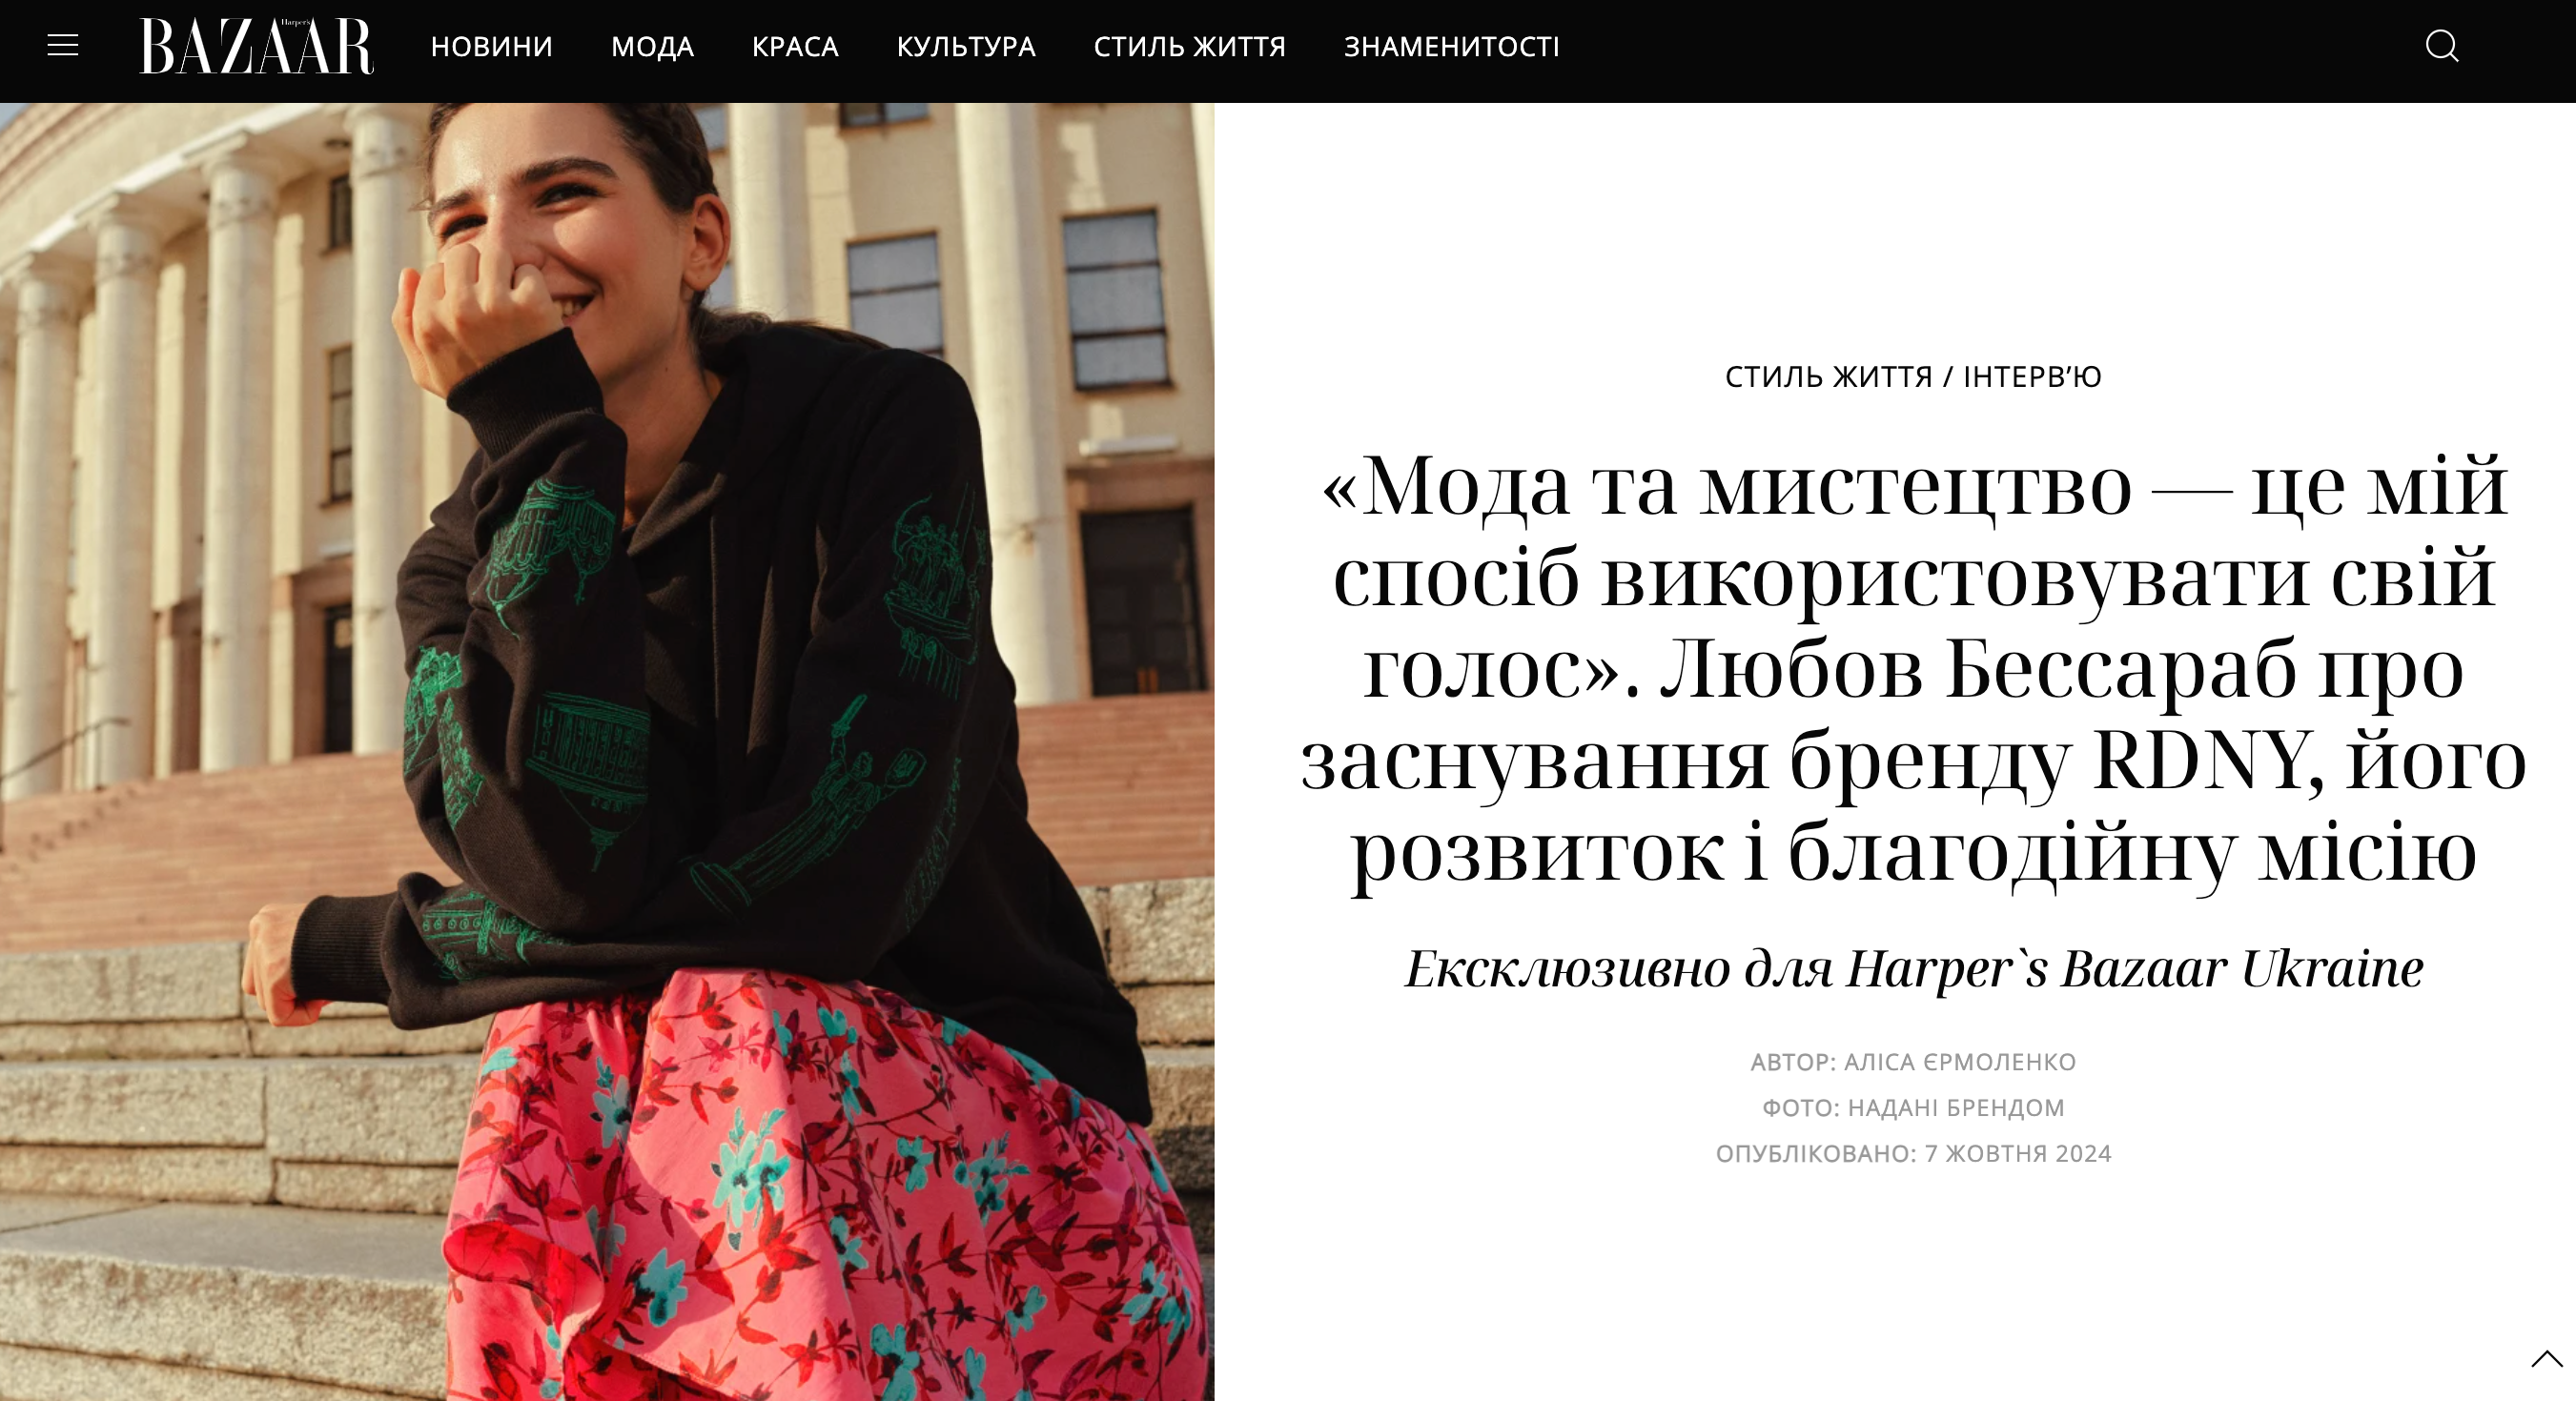Click the scroll-to-top chevron arrow
This screenshot has height=1401, width=2576.
point(2547,1358)
